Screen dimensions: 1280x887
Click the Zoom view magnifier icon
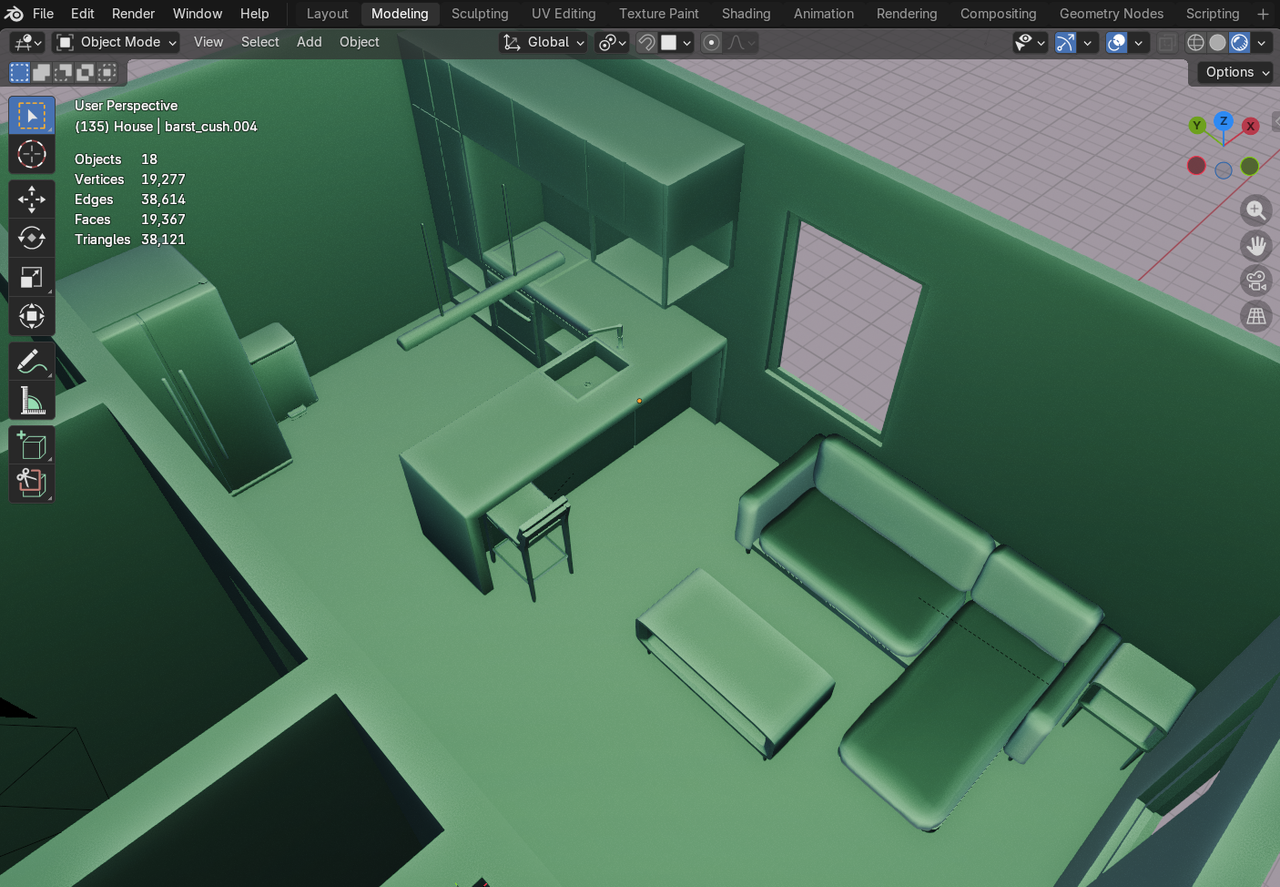click(1256, 210)
